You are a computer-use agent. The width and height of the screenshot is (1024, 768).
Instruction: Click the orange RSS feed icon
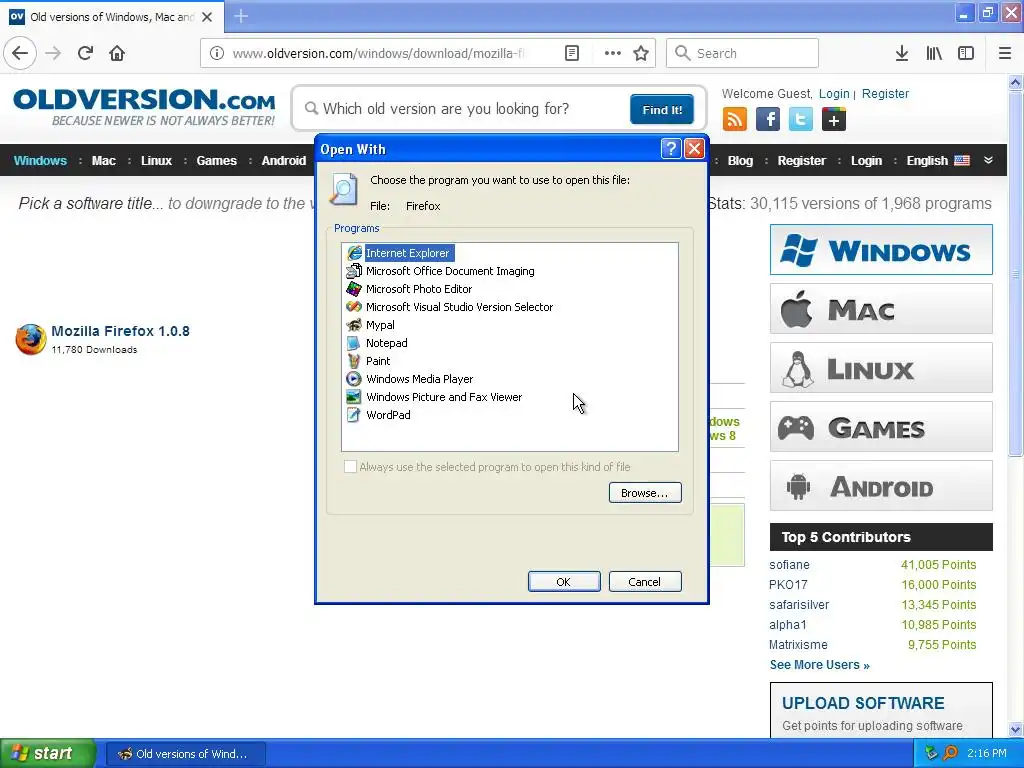(x=735, y=120)
